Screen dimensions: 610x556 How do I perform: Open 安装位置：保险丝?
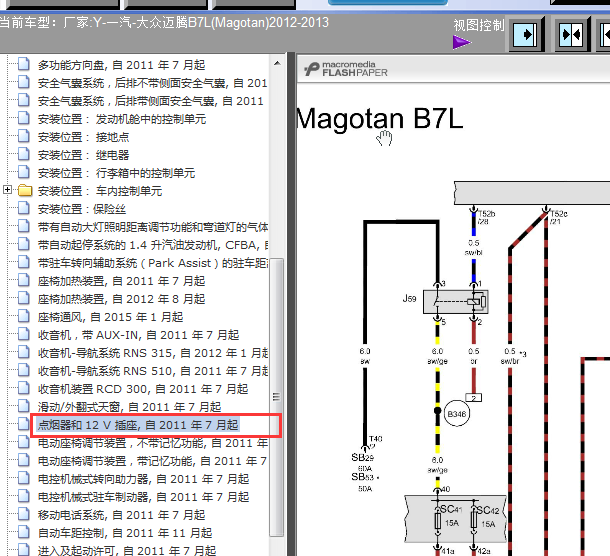coord(82,209)
